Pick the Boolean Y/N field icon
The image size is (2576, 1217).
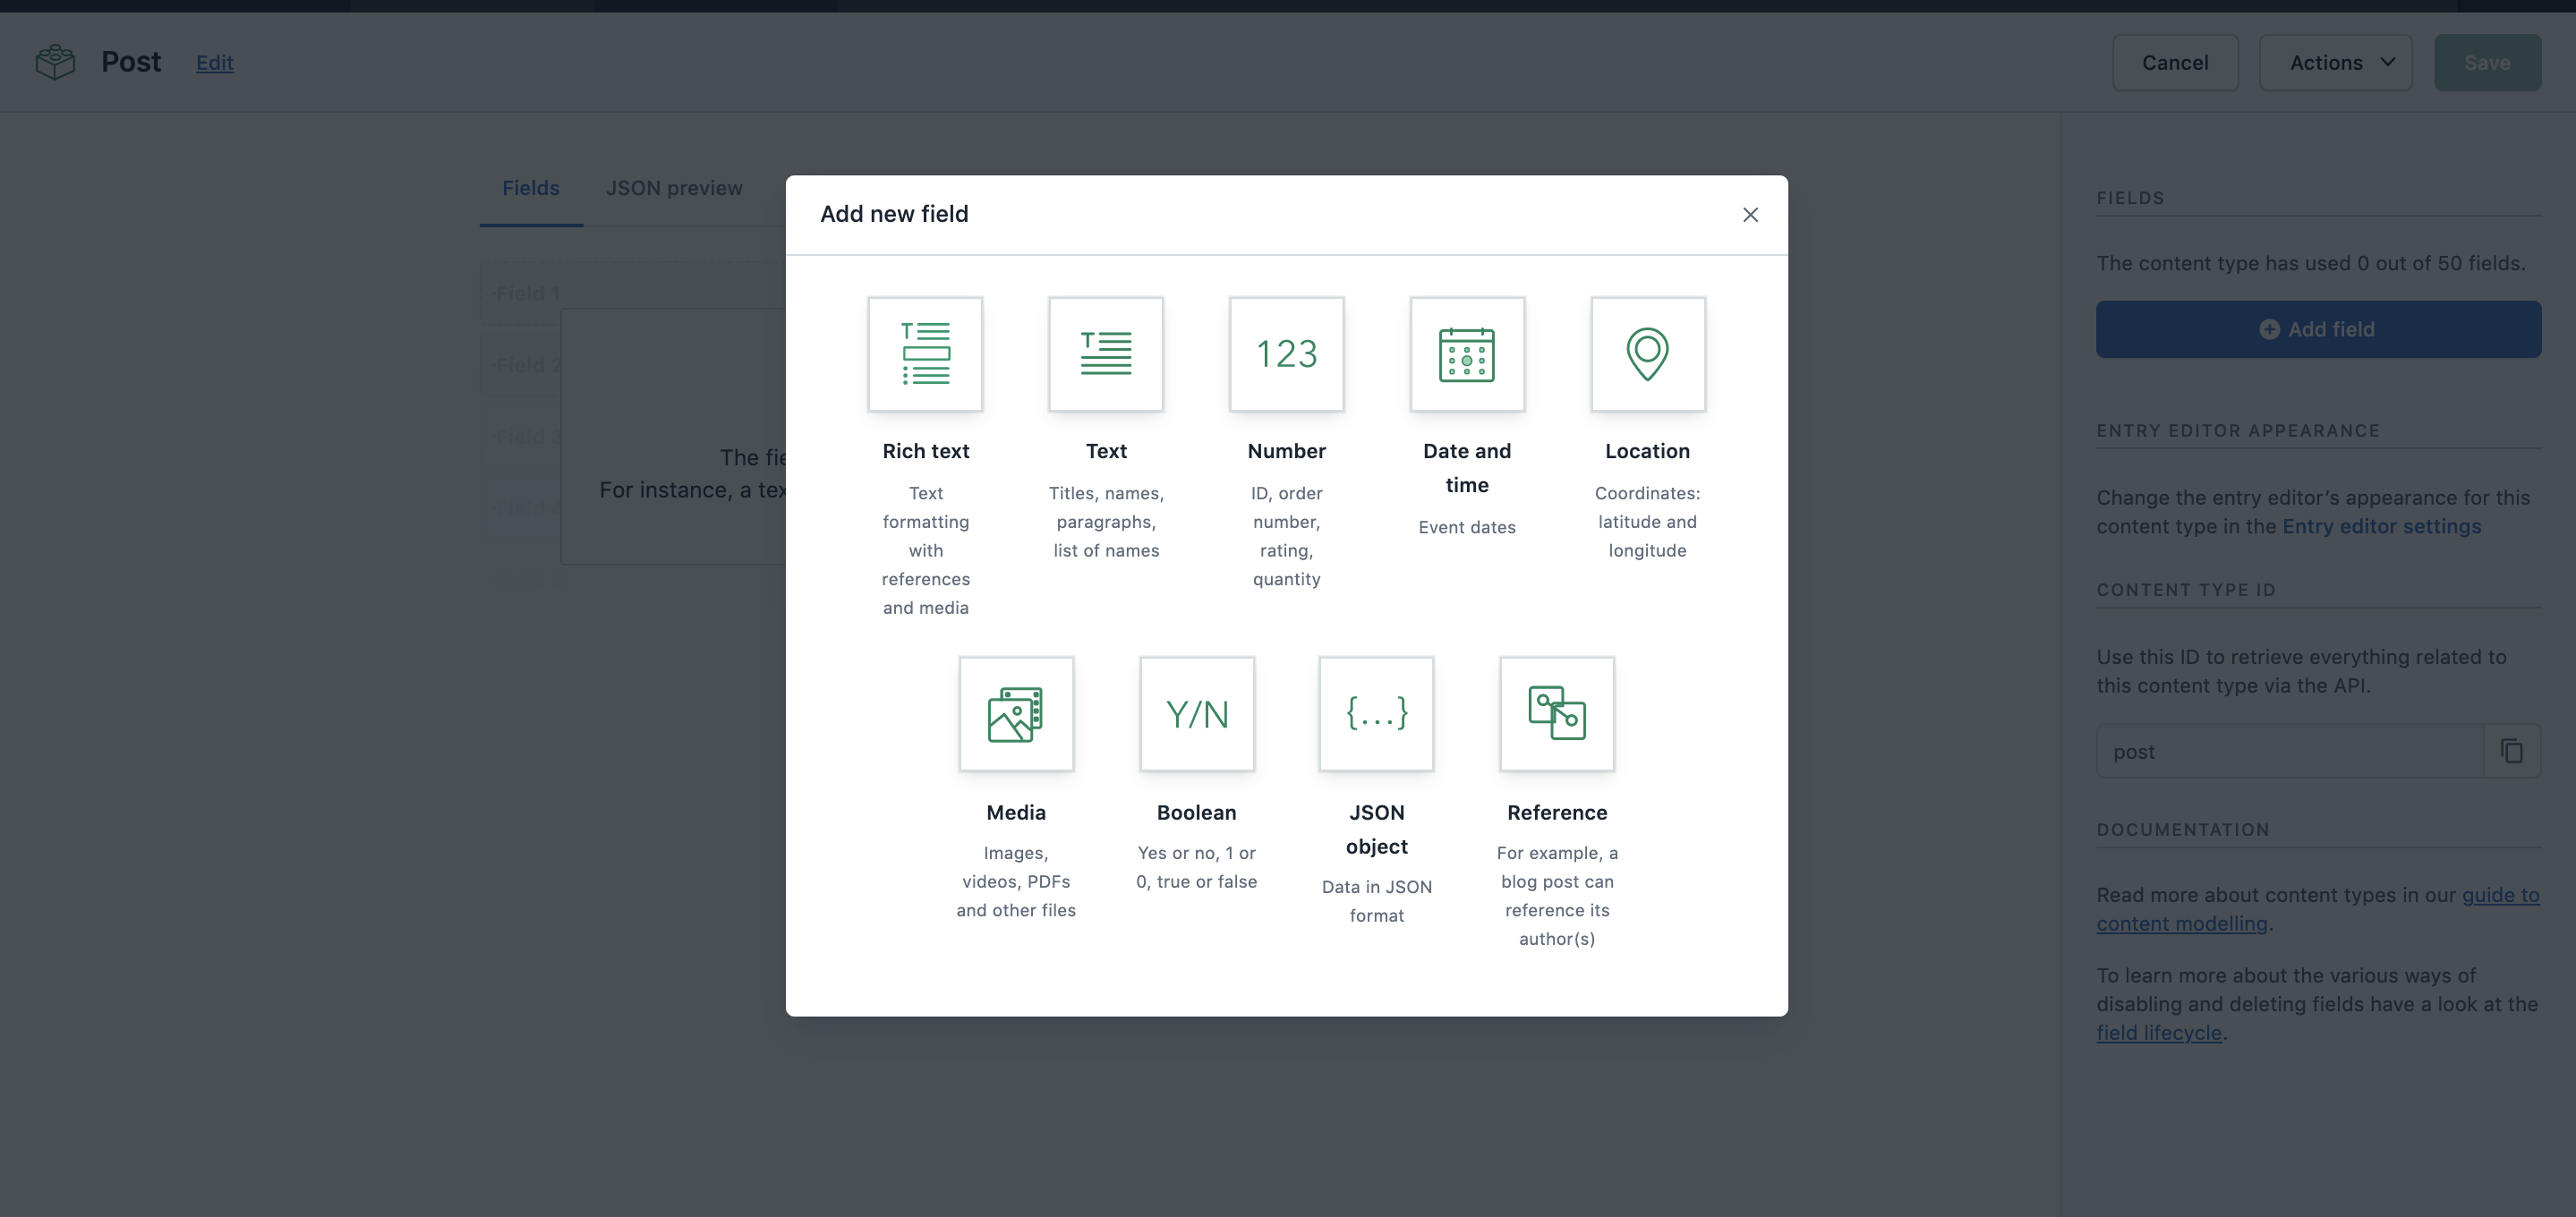tap(1197, 714)
